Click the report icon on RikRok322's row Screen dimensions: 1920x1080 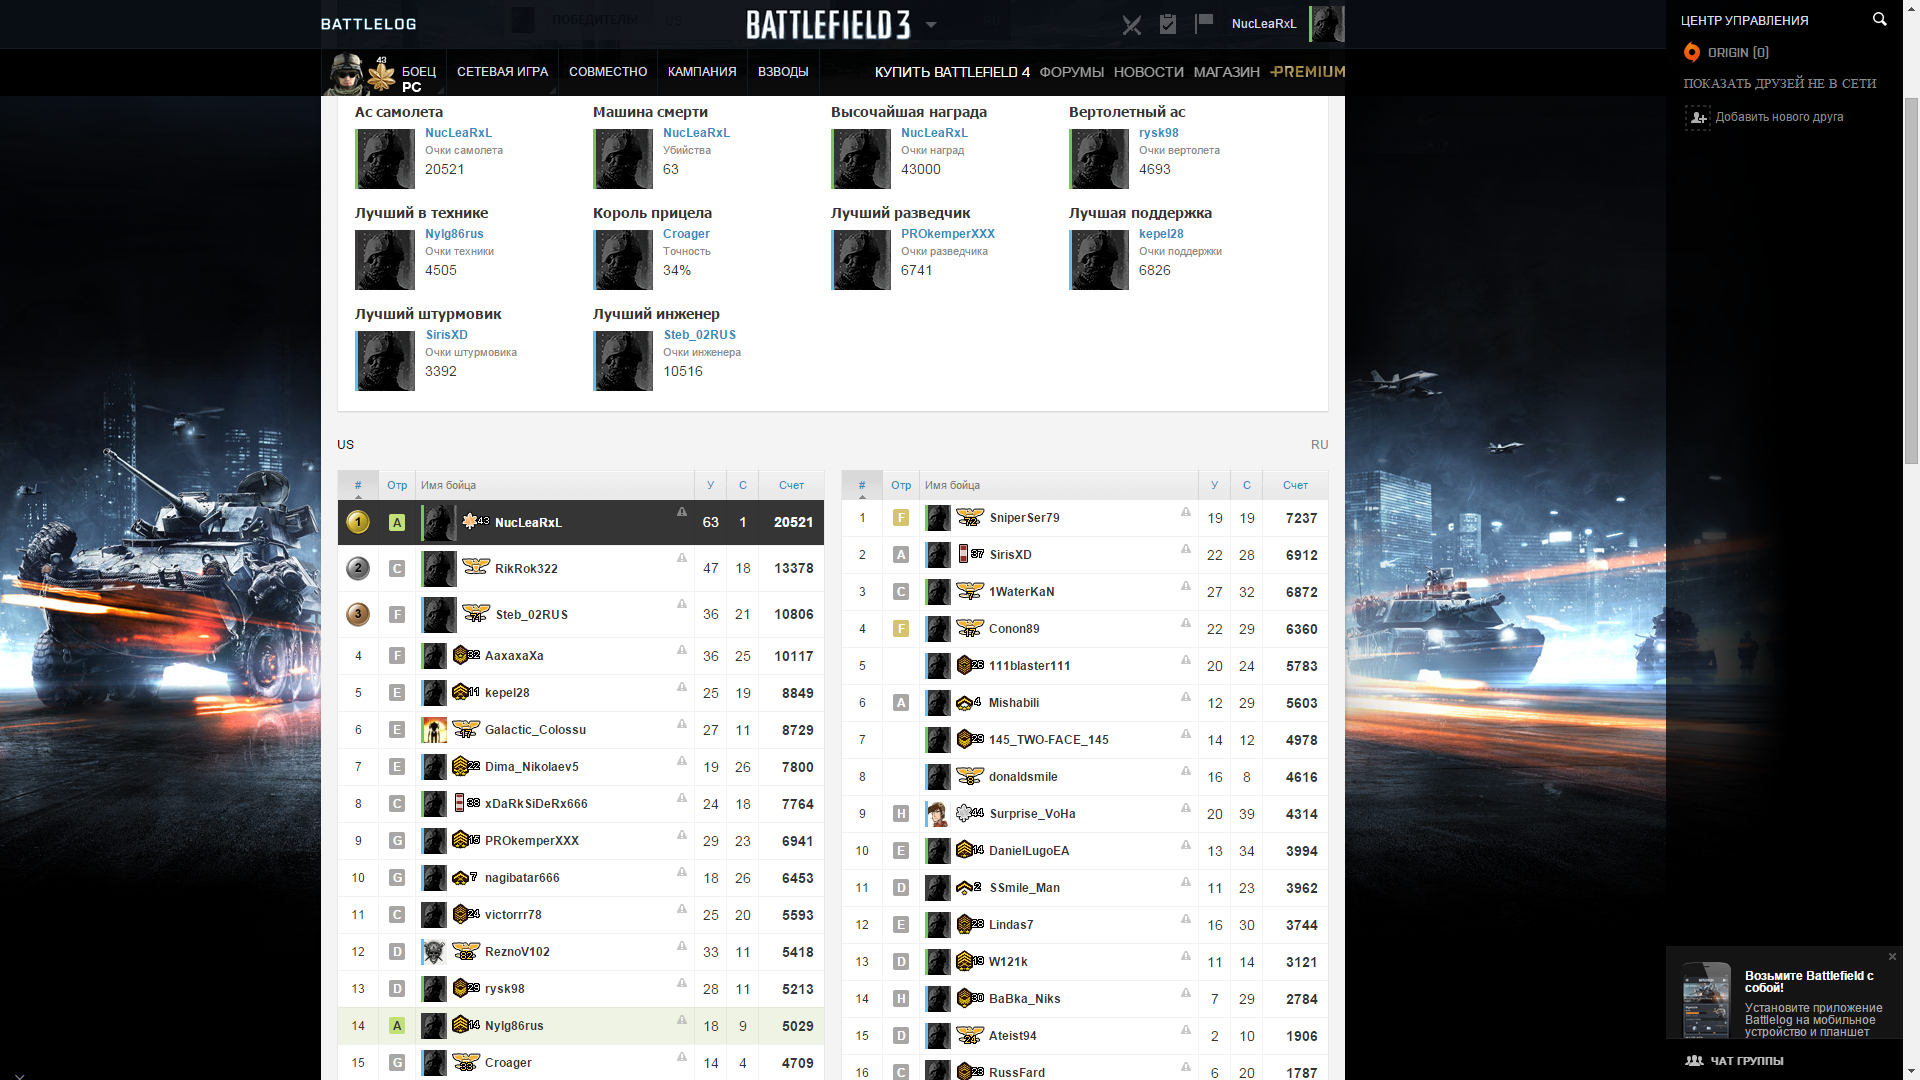pos(682,558)
